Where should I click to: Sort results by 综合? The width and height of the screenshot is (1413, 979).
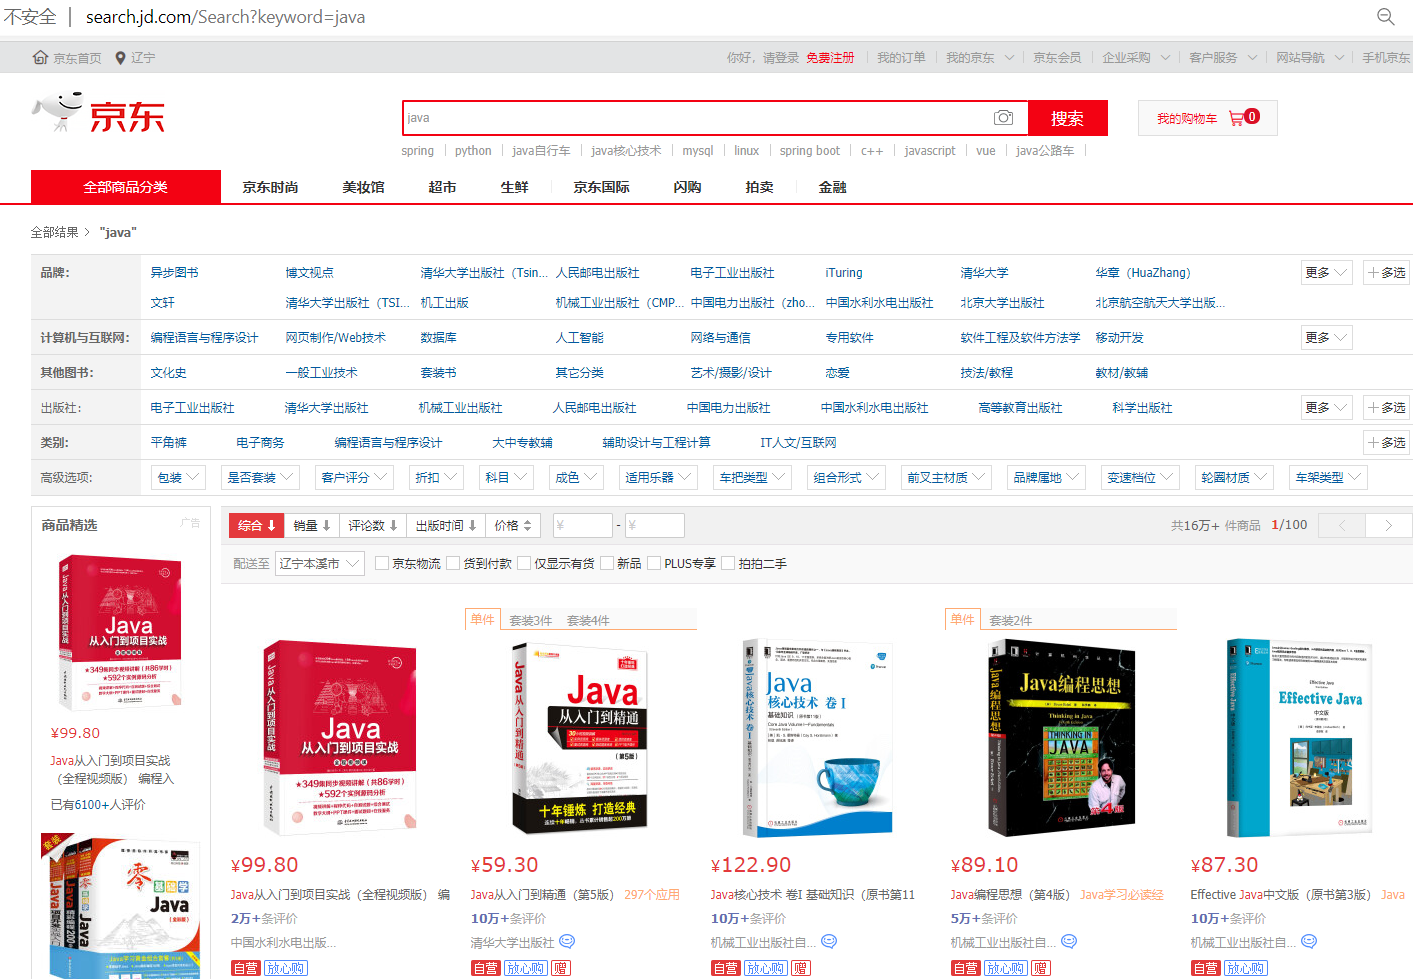click(257, 525)
